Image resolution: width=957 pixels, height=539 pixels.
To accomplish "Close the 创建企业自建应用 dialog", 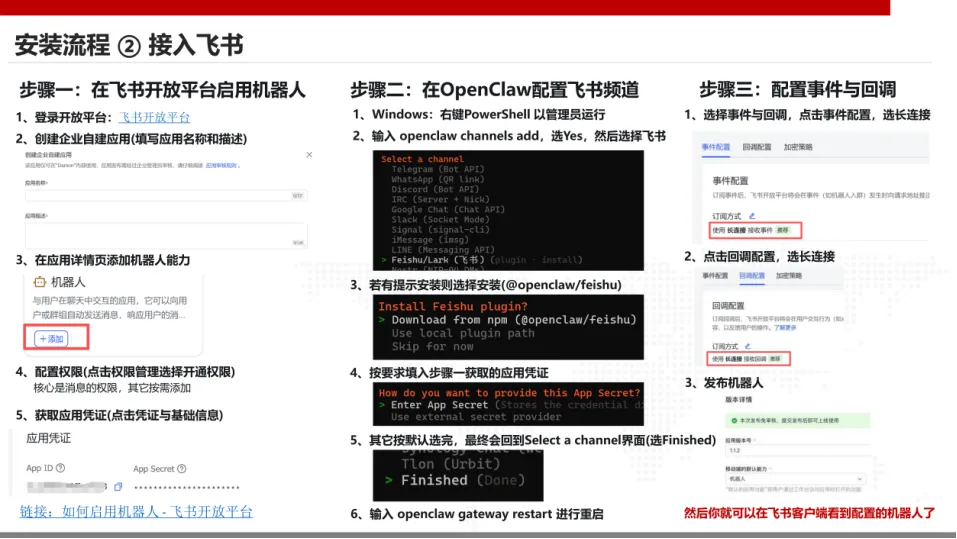I will (x=309, y=154).
